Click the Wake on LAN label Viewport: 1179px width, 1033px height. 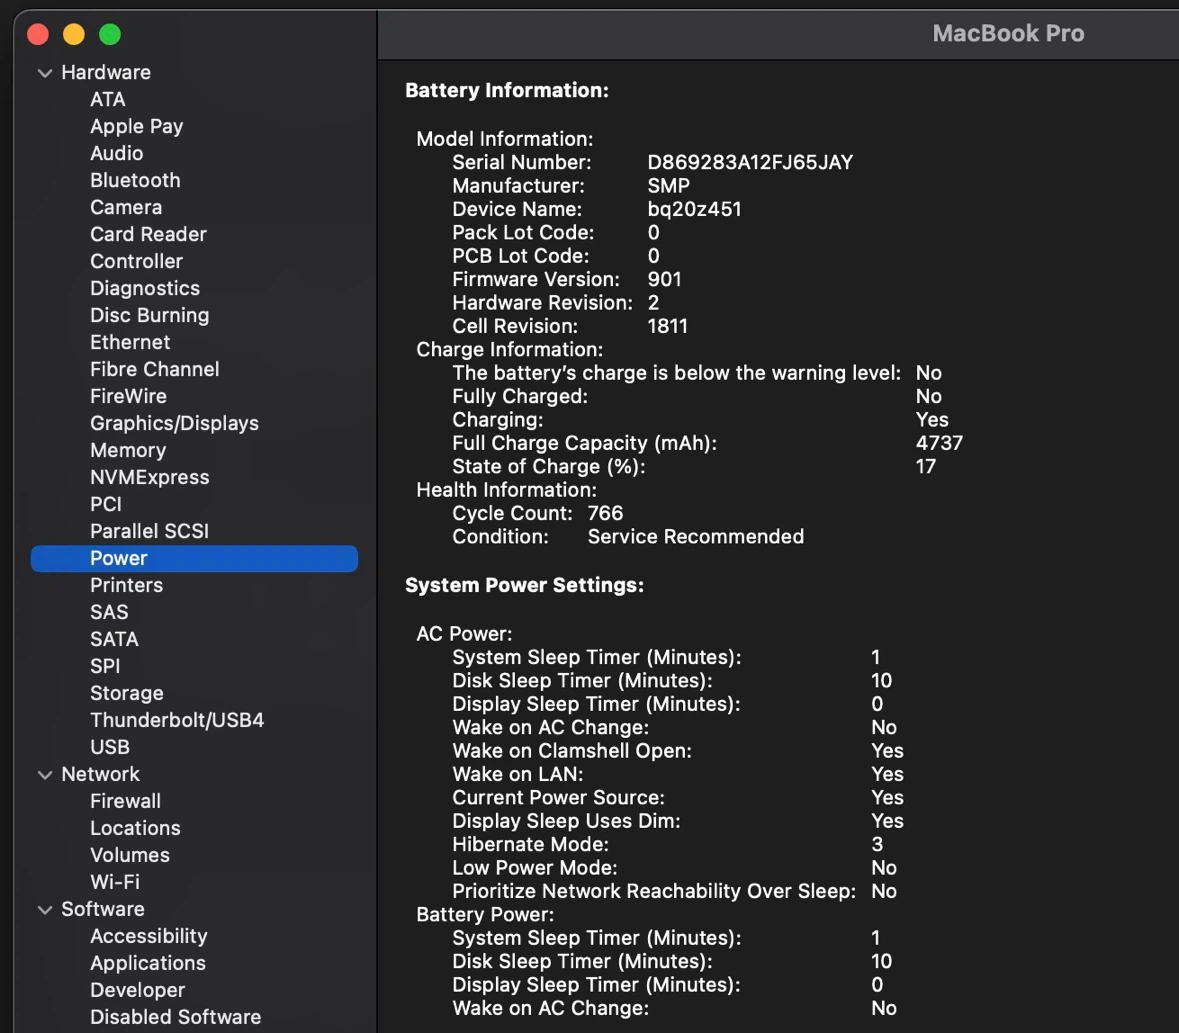click(517, 774)
